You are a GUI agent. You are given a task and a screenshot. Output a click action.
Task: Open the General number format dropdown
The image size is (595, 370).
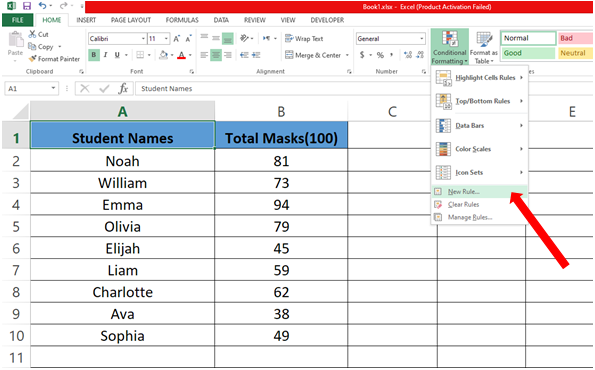click(422, 39)
